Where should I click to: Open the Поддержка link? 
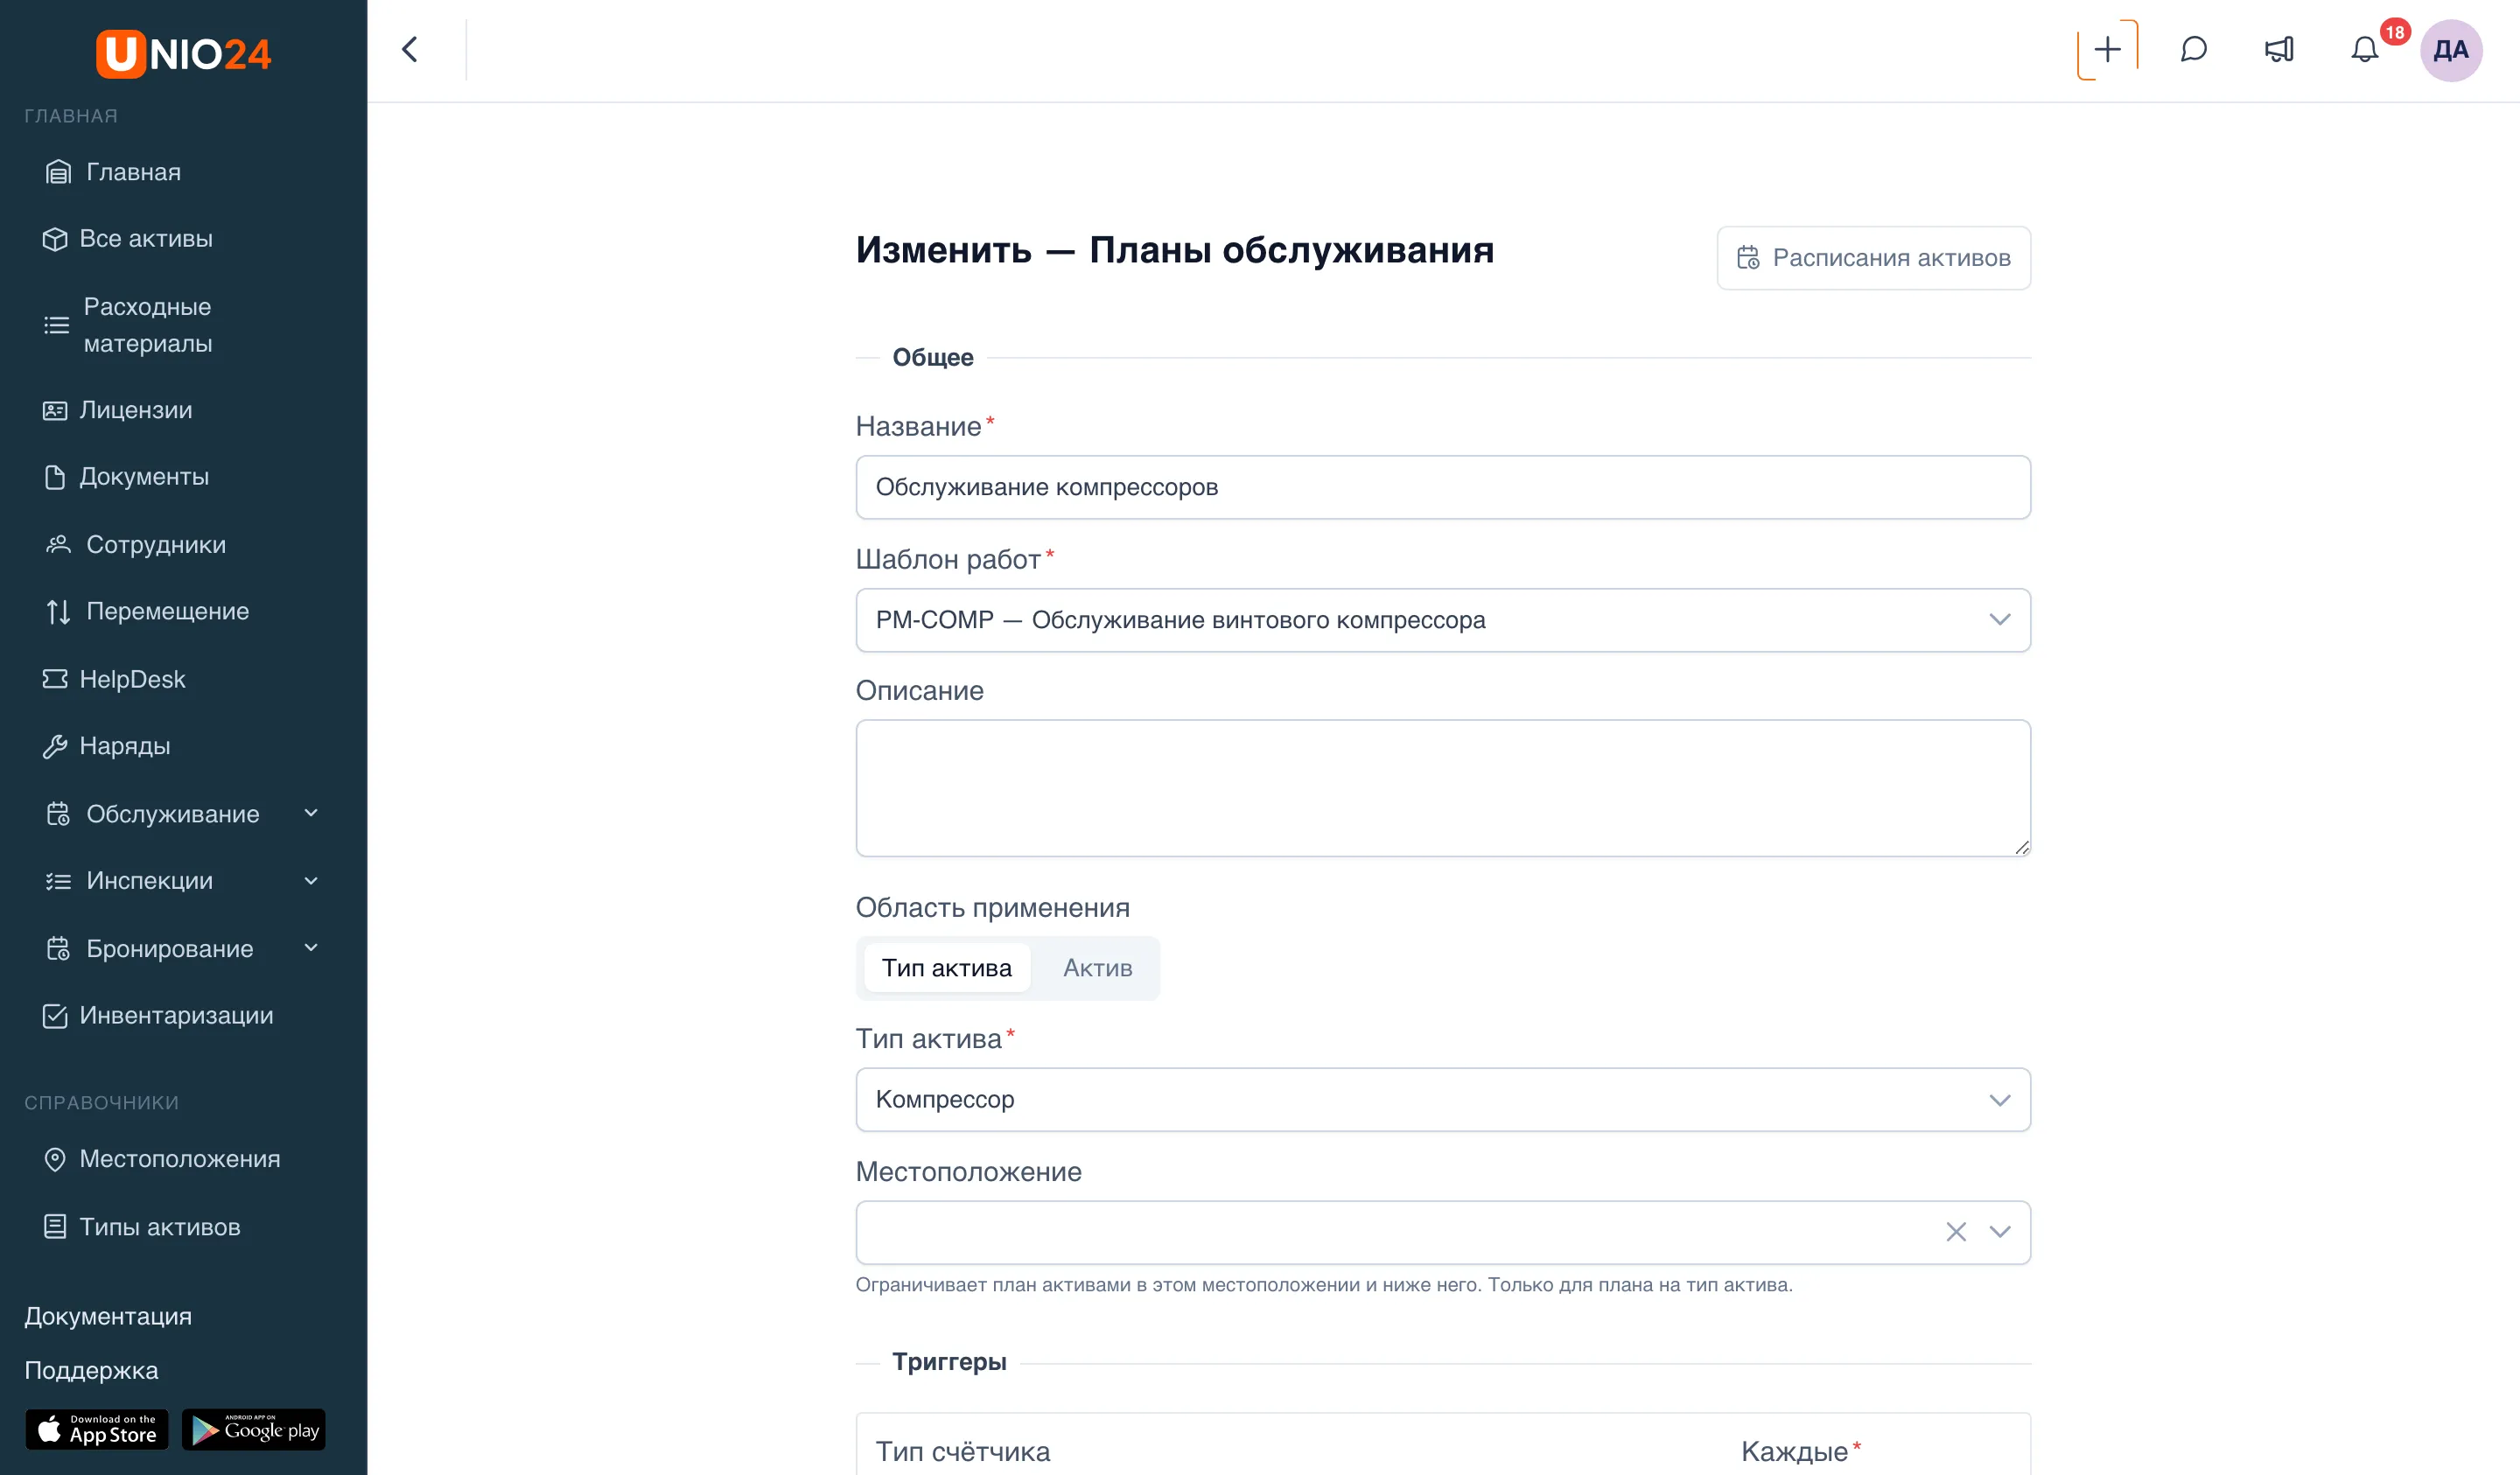(x=91, y=1370)
